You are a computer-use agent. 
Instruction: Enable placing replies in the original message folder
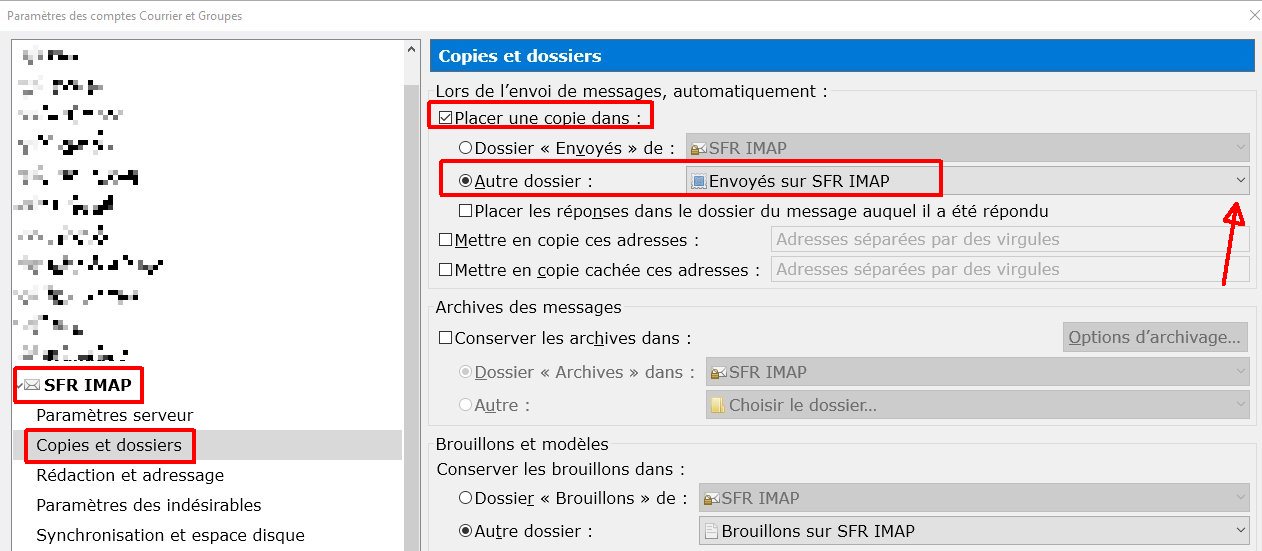coord(465,211)
